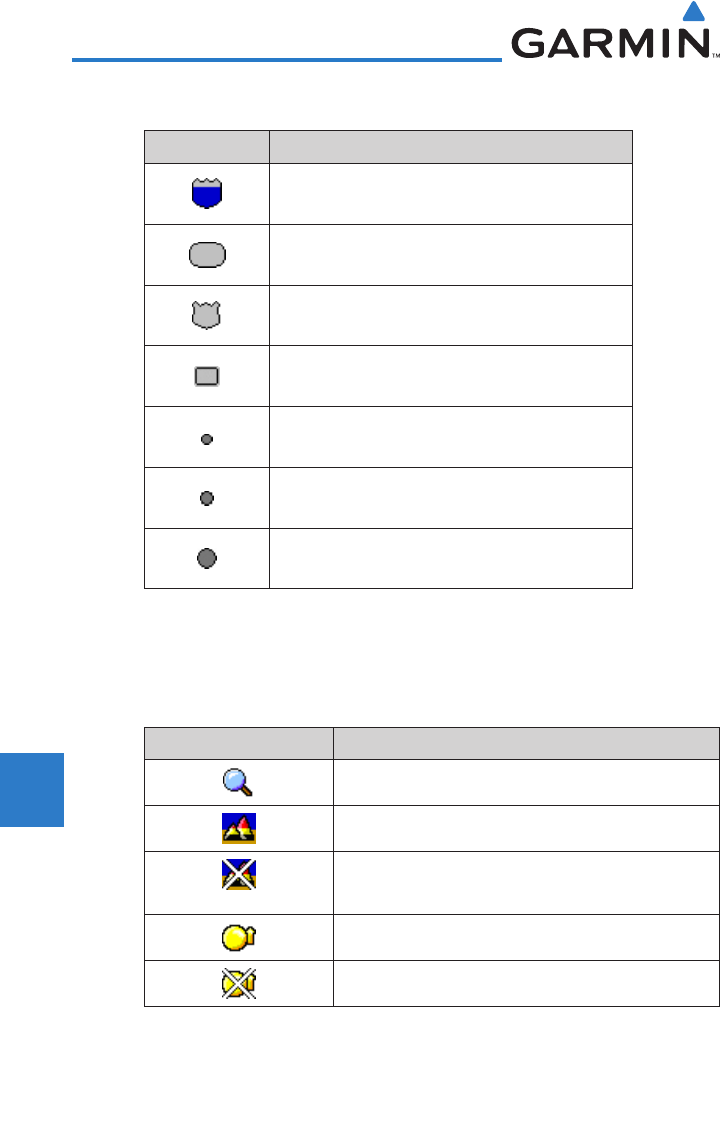Click the blank cell next to blue shield

pyautogui.click(x=450, y=193)
